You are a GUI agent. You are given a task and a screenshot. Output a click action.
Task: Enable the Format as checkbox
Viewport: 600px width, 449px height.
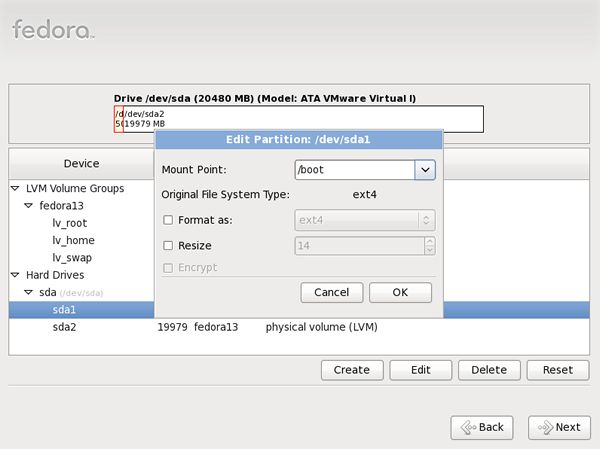(168, 220)
